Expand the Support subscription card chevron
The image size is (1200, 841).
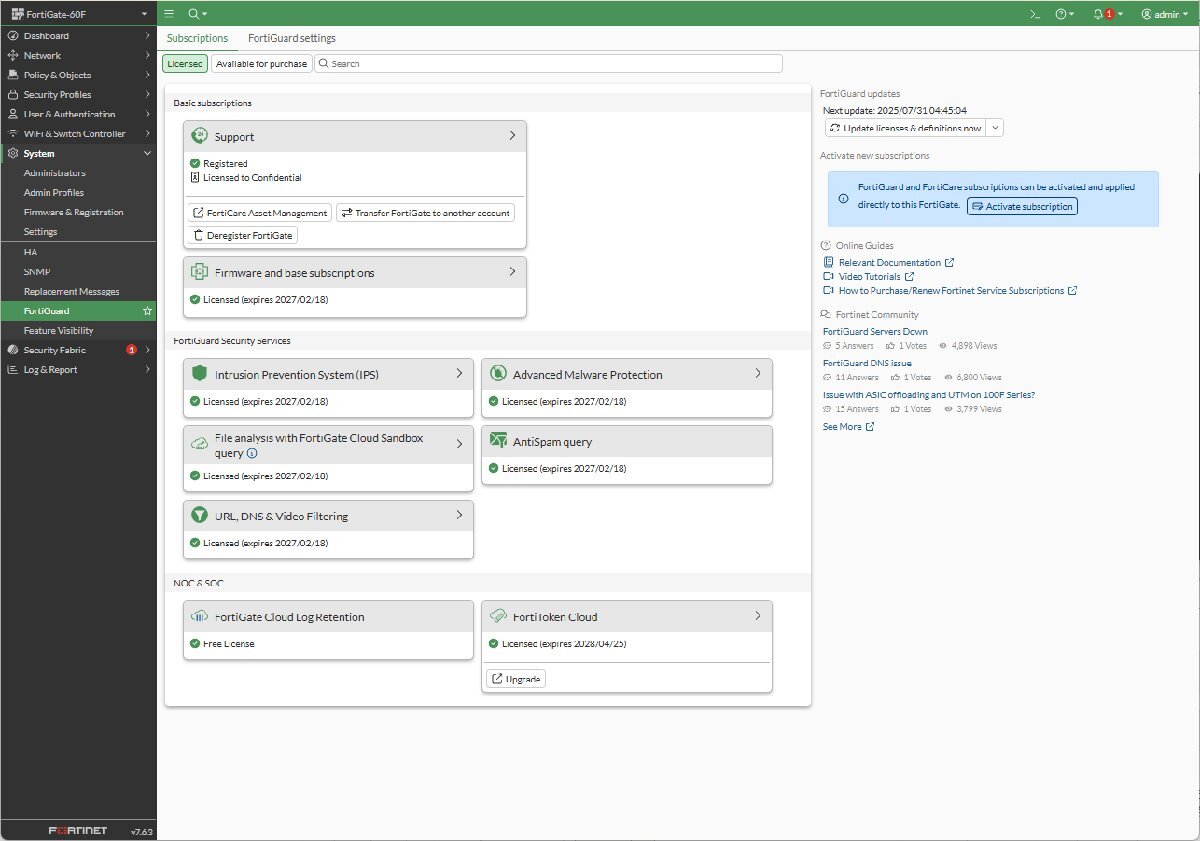[x=512, y=135]
